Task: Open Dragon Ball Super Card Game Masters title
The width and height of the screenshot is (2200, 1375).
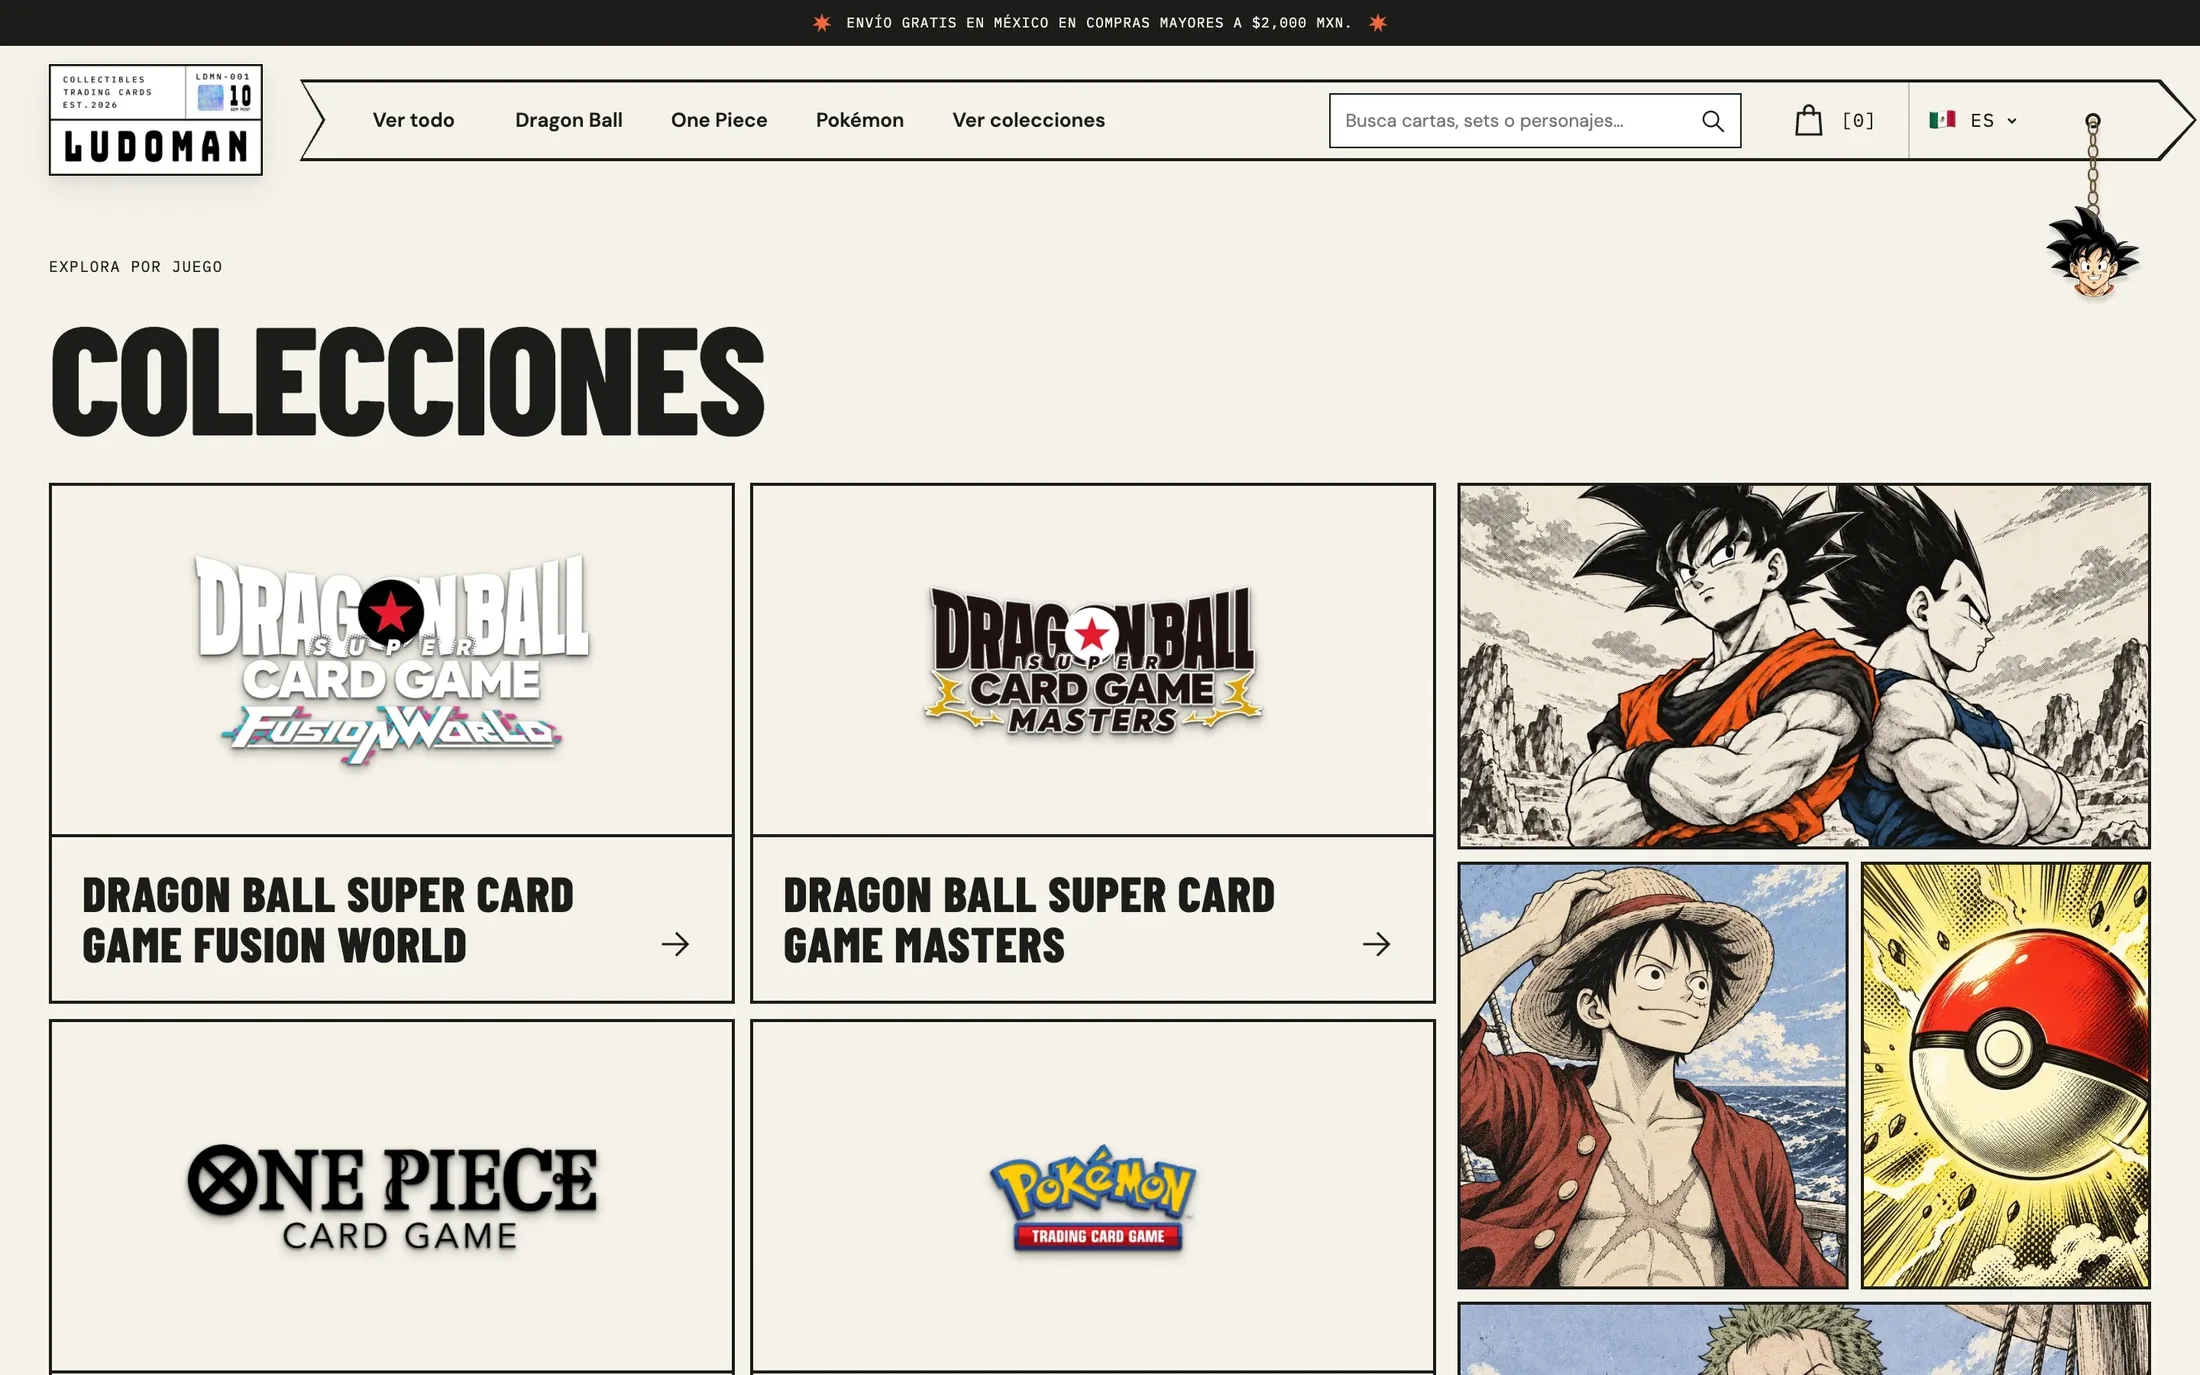Action: tap(1029, 920)
